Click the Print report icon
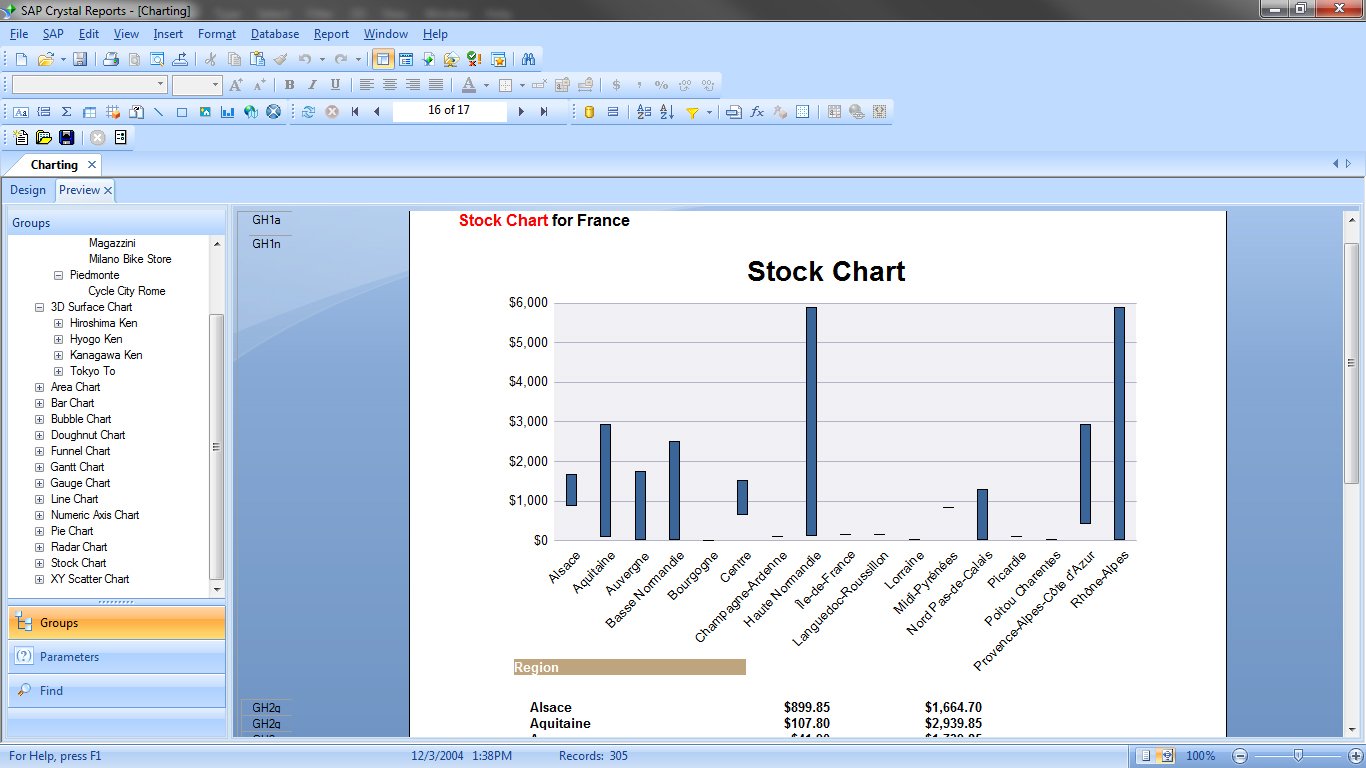This screenshot has width=1366, height=768. [111, 59]
